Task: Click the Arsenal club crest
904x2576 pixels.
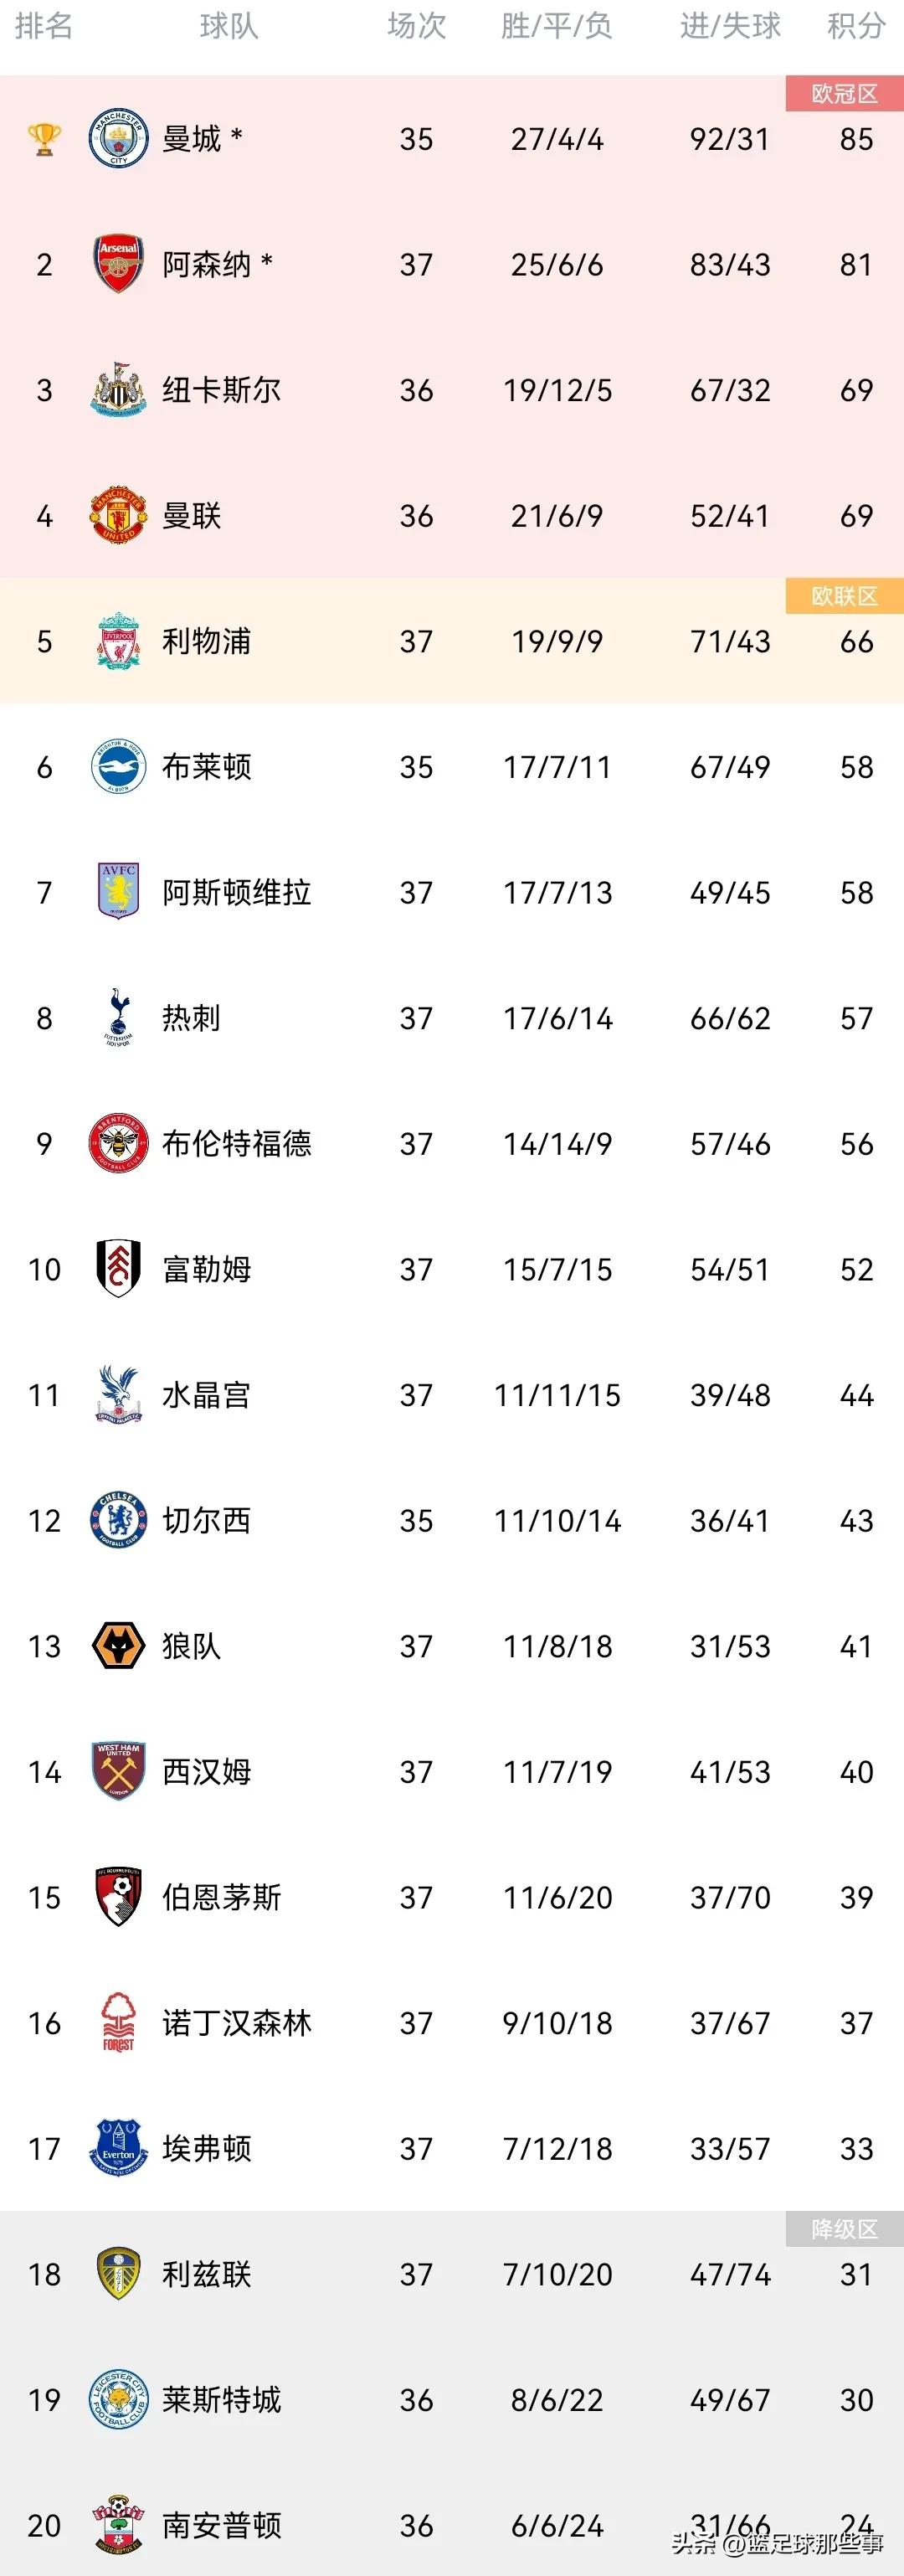Action: (118, 264)
